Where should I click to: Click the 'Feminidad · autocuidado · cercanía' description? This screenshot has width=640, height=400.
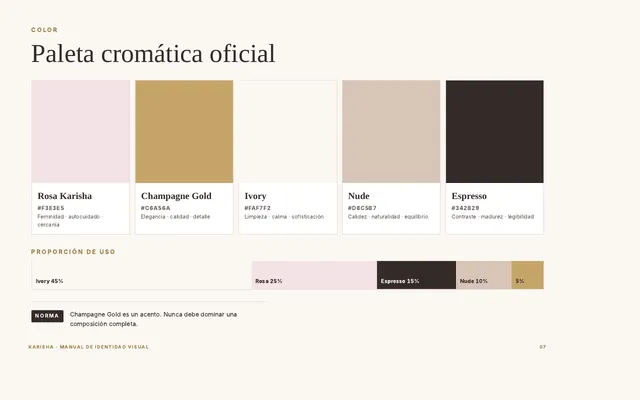click(70, 221)
